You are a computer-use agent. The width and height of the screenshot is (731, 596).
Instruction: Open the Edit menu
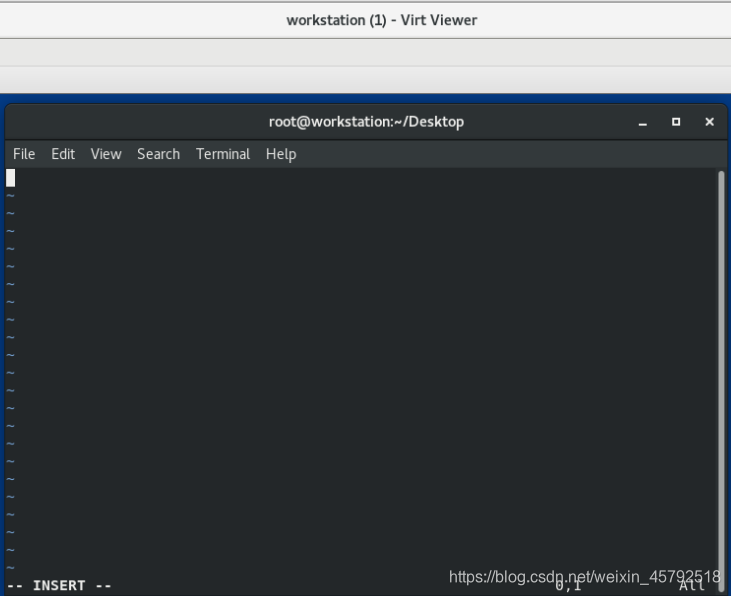(63, 154)
